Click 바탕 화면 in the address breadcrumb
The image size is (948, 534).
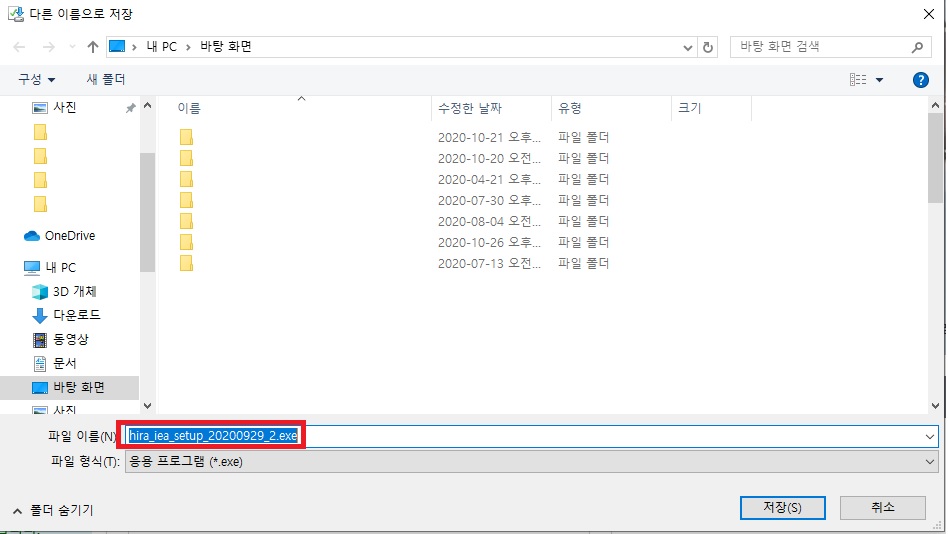coord(226,47)
